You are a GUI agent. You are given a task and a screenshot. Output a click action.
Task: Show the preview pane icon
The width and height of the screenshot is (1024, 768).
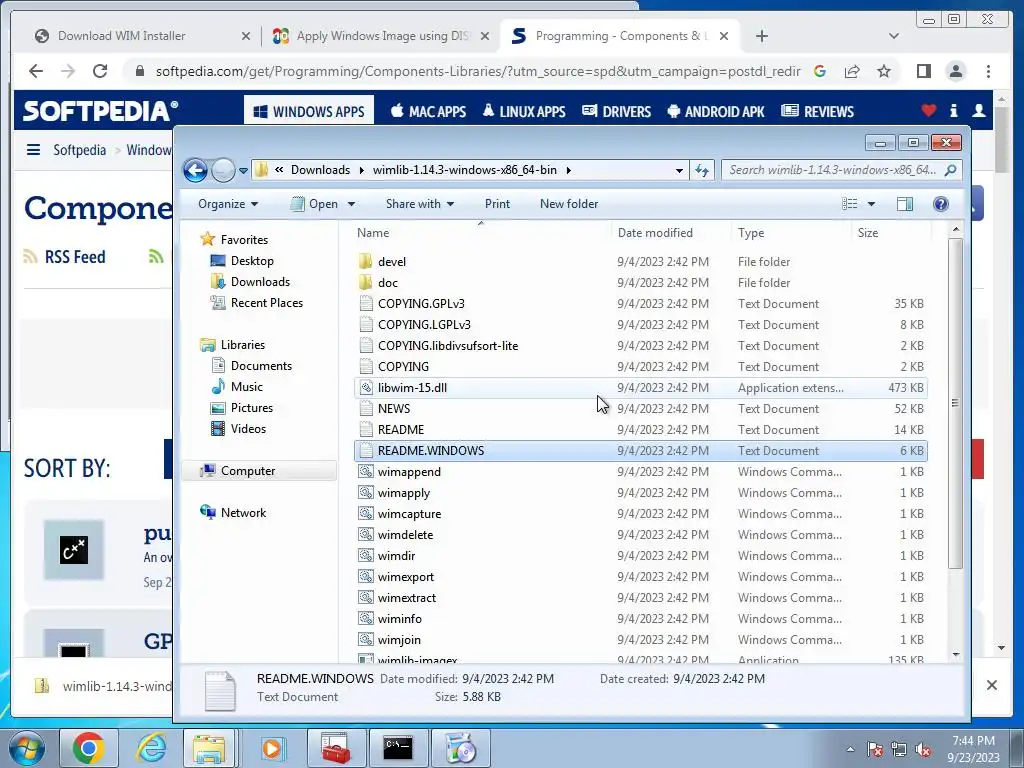tap(904, 204)
